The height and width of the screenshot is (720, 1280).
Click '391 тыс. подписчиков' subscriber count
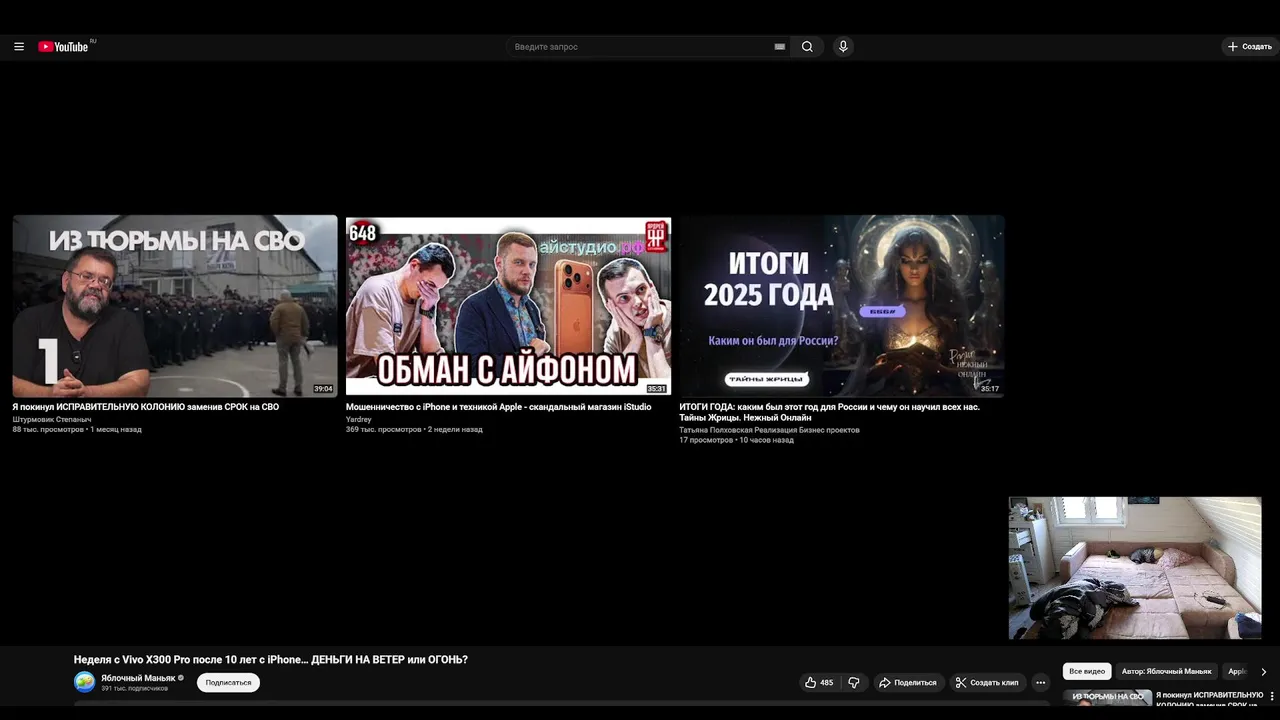134,688
